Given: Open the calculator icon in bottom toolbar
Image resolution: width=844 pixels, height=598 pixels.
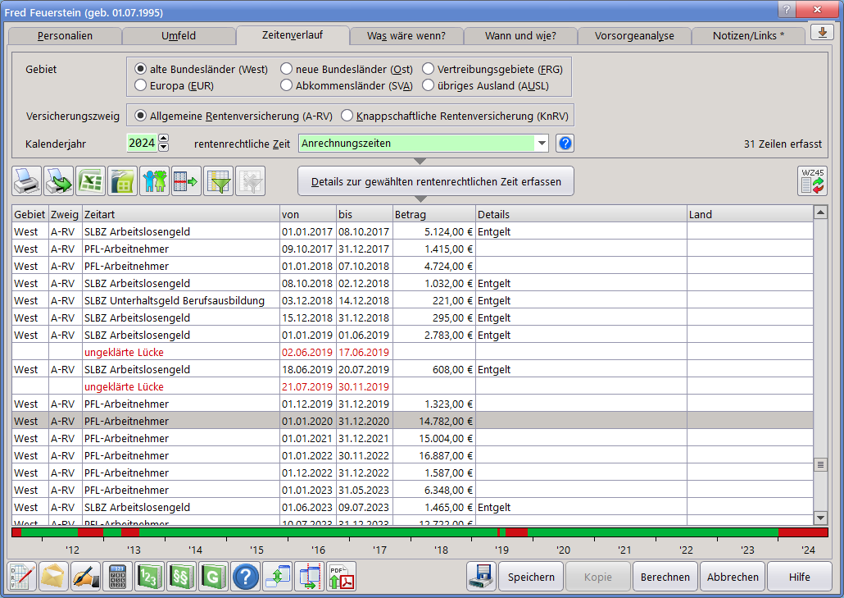Looking at the screenshot, I should (117, 577).
